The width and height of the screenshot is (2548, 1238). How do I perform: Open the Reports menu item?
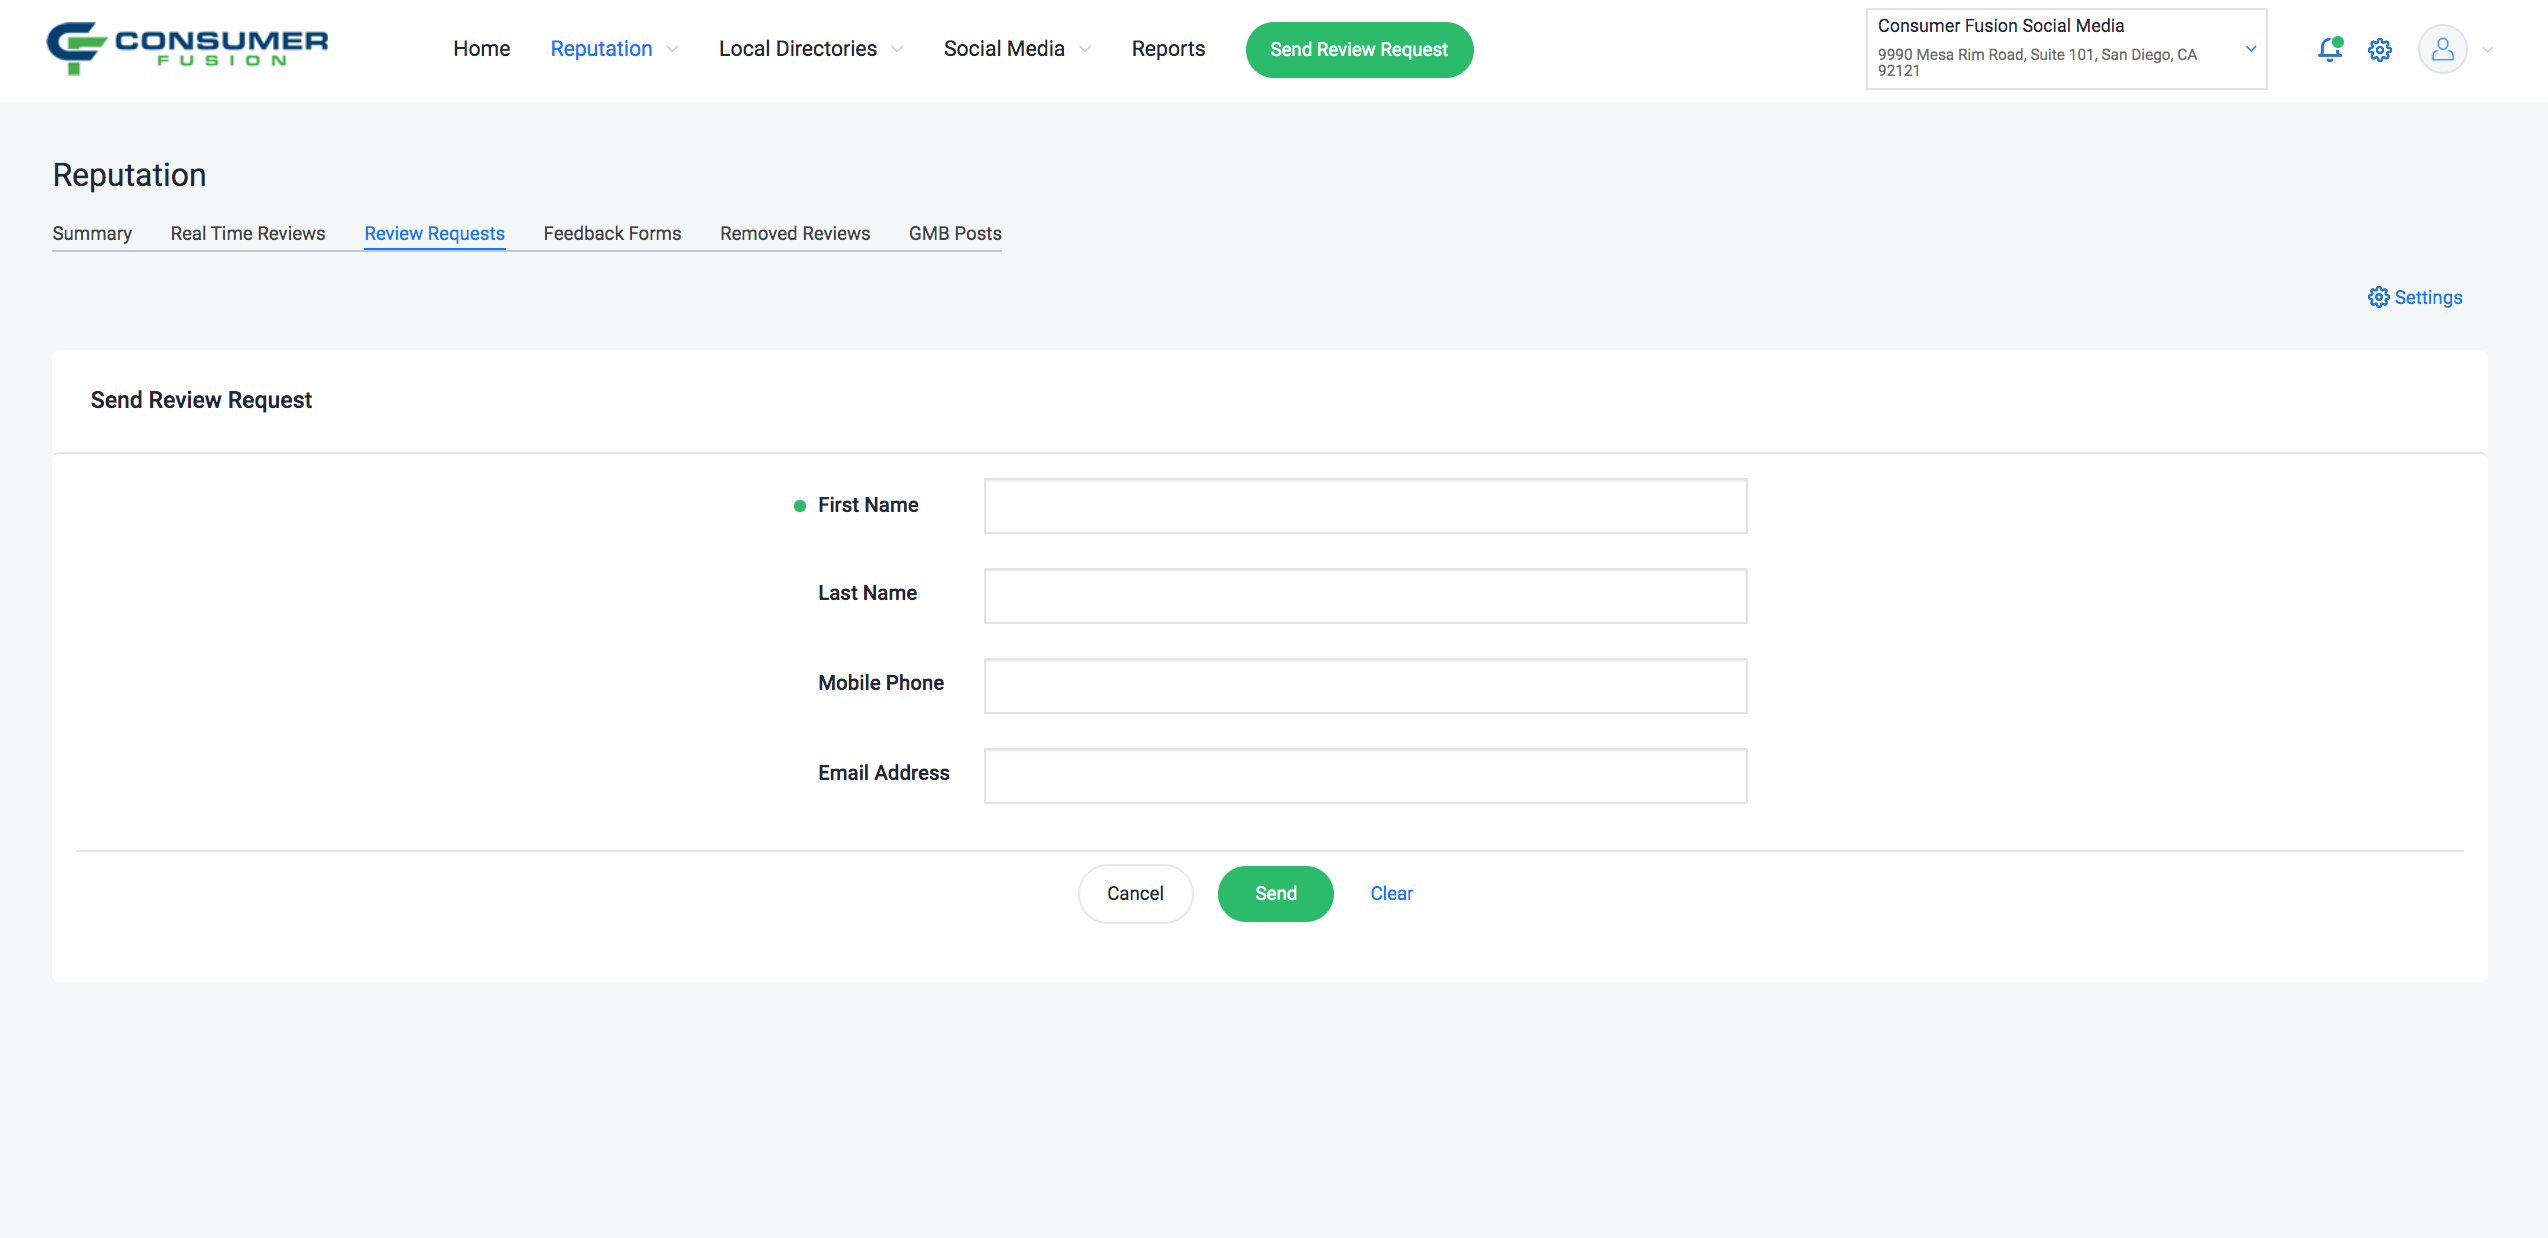click(x=1167, y=49)
